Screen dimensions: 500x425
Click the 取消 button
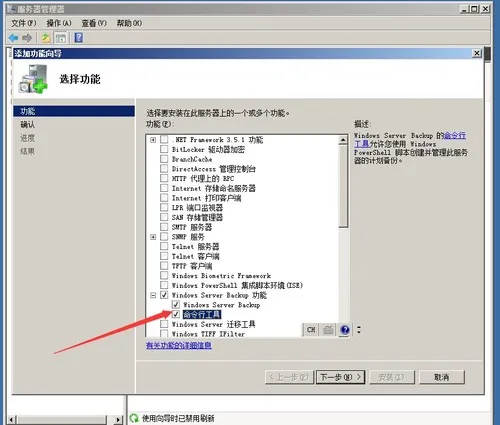click(442, 377)
